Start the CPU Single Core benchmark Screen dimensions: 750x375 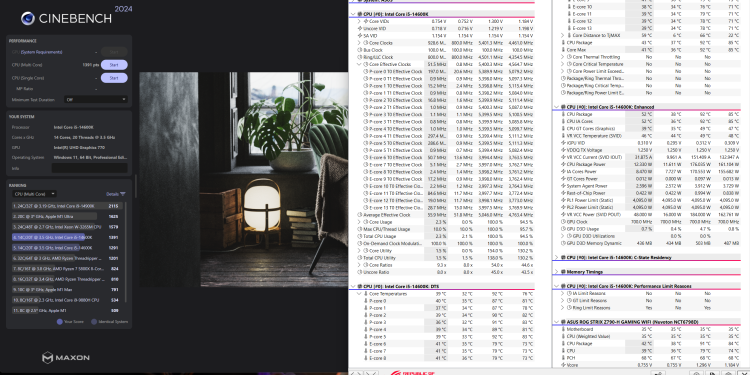tap(114, 78)
